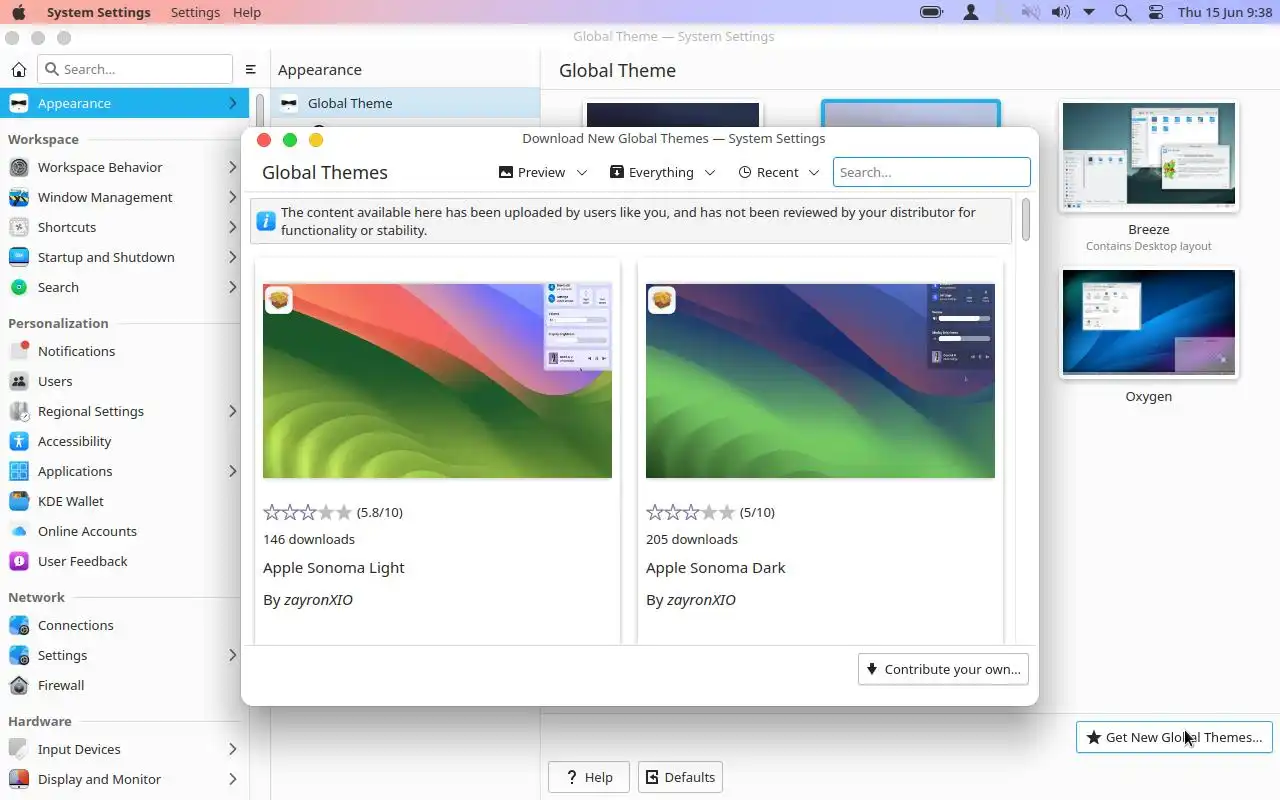The image size is (1280, 800).
Task: Click the star rating of Apple Sonoma Light
Action: (x=307, y=512)
